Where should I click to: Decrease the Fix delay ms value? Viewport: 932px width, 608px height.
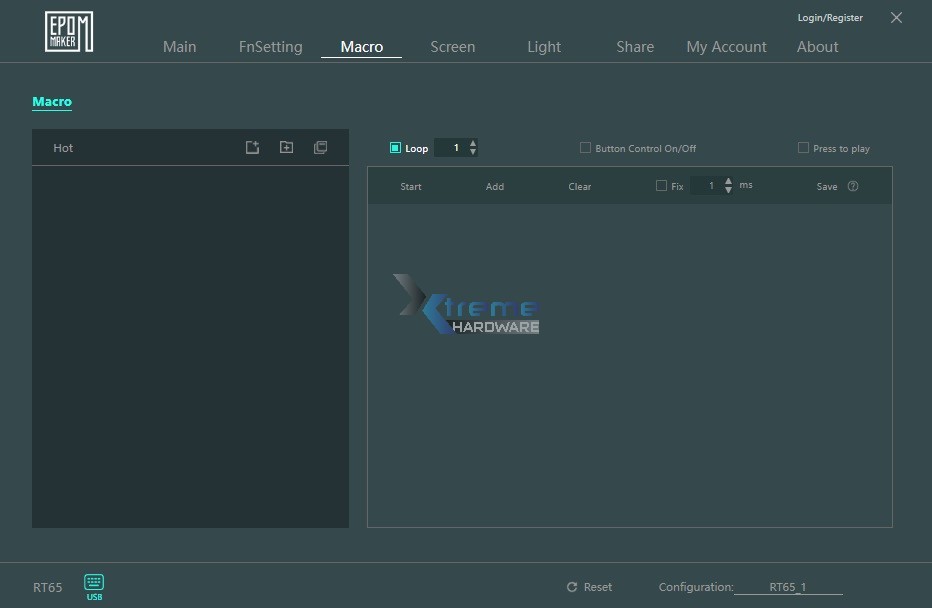pyautogui.click(x=727, y=190)
